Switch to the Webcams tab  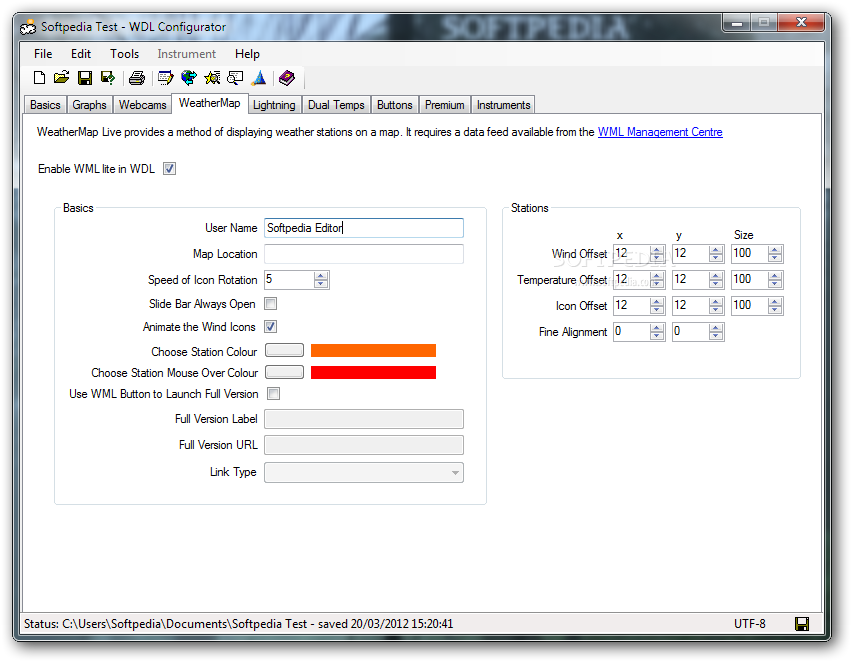pos(142,105)
